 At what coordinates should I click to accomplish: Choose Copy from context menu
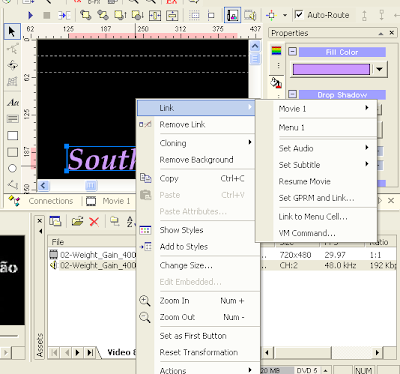tap(197, 179)
